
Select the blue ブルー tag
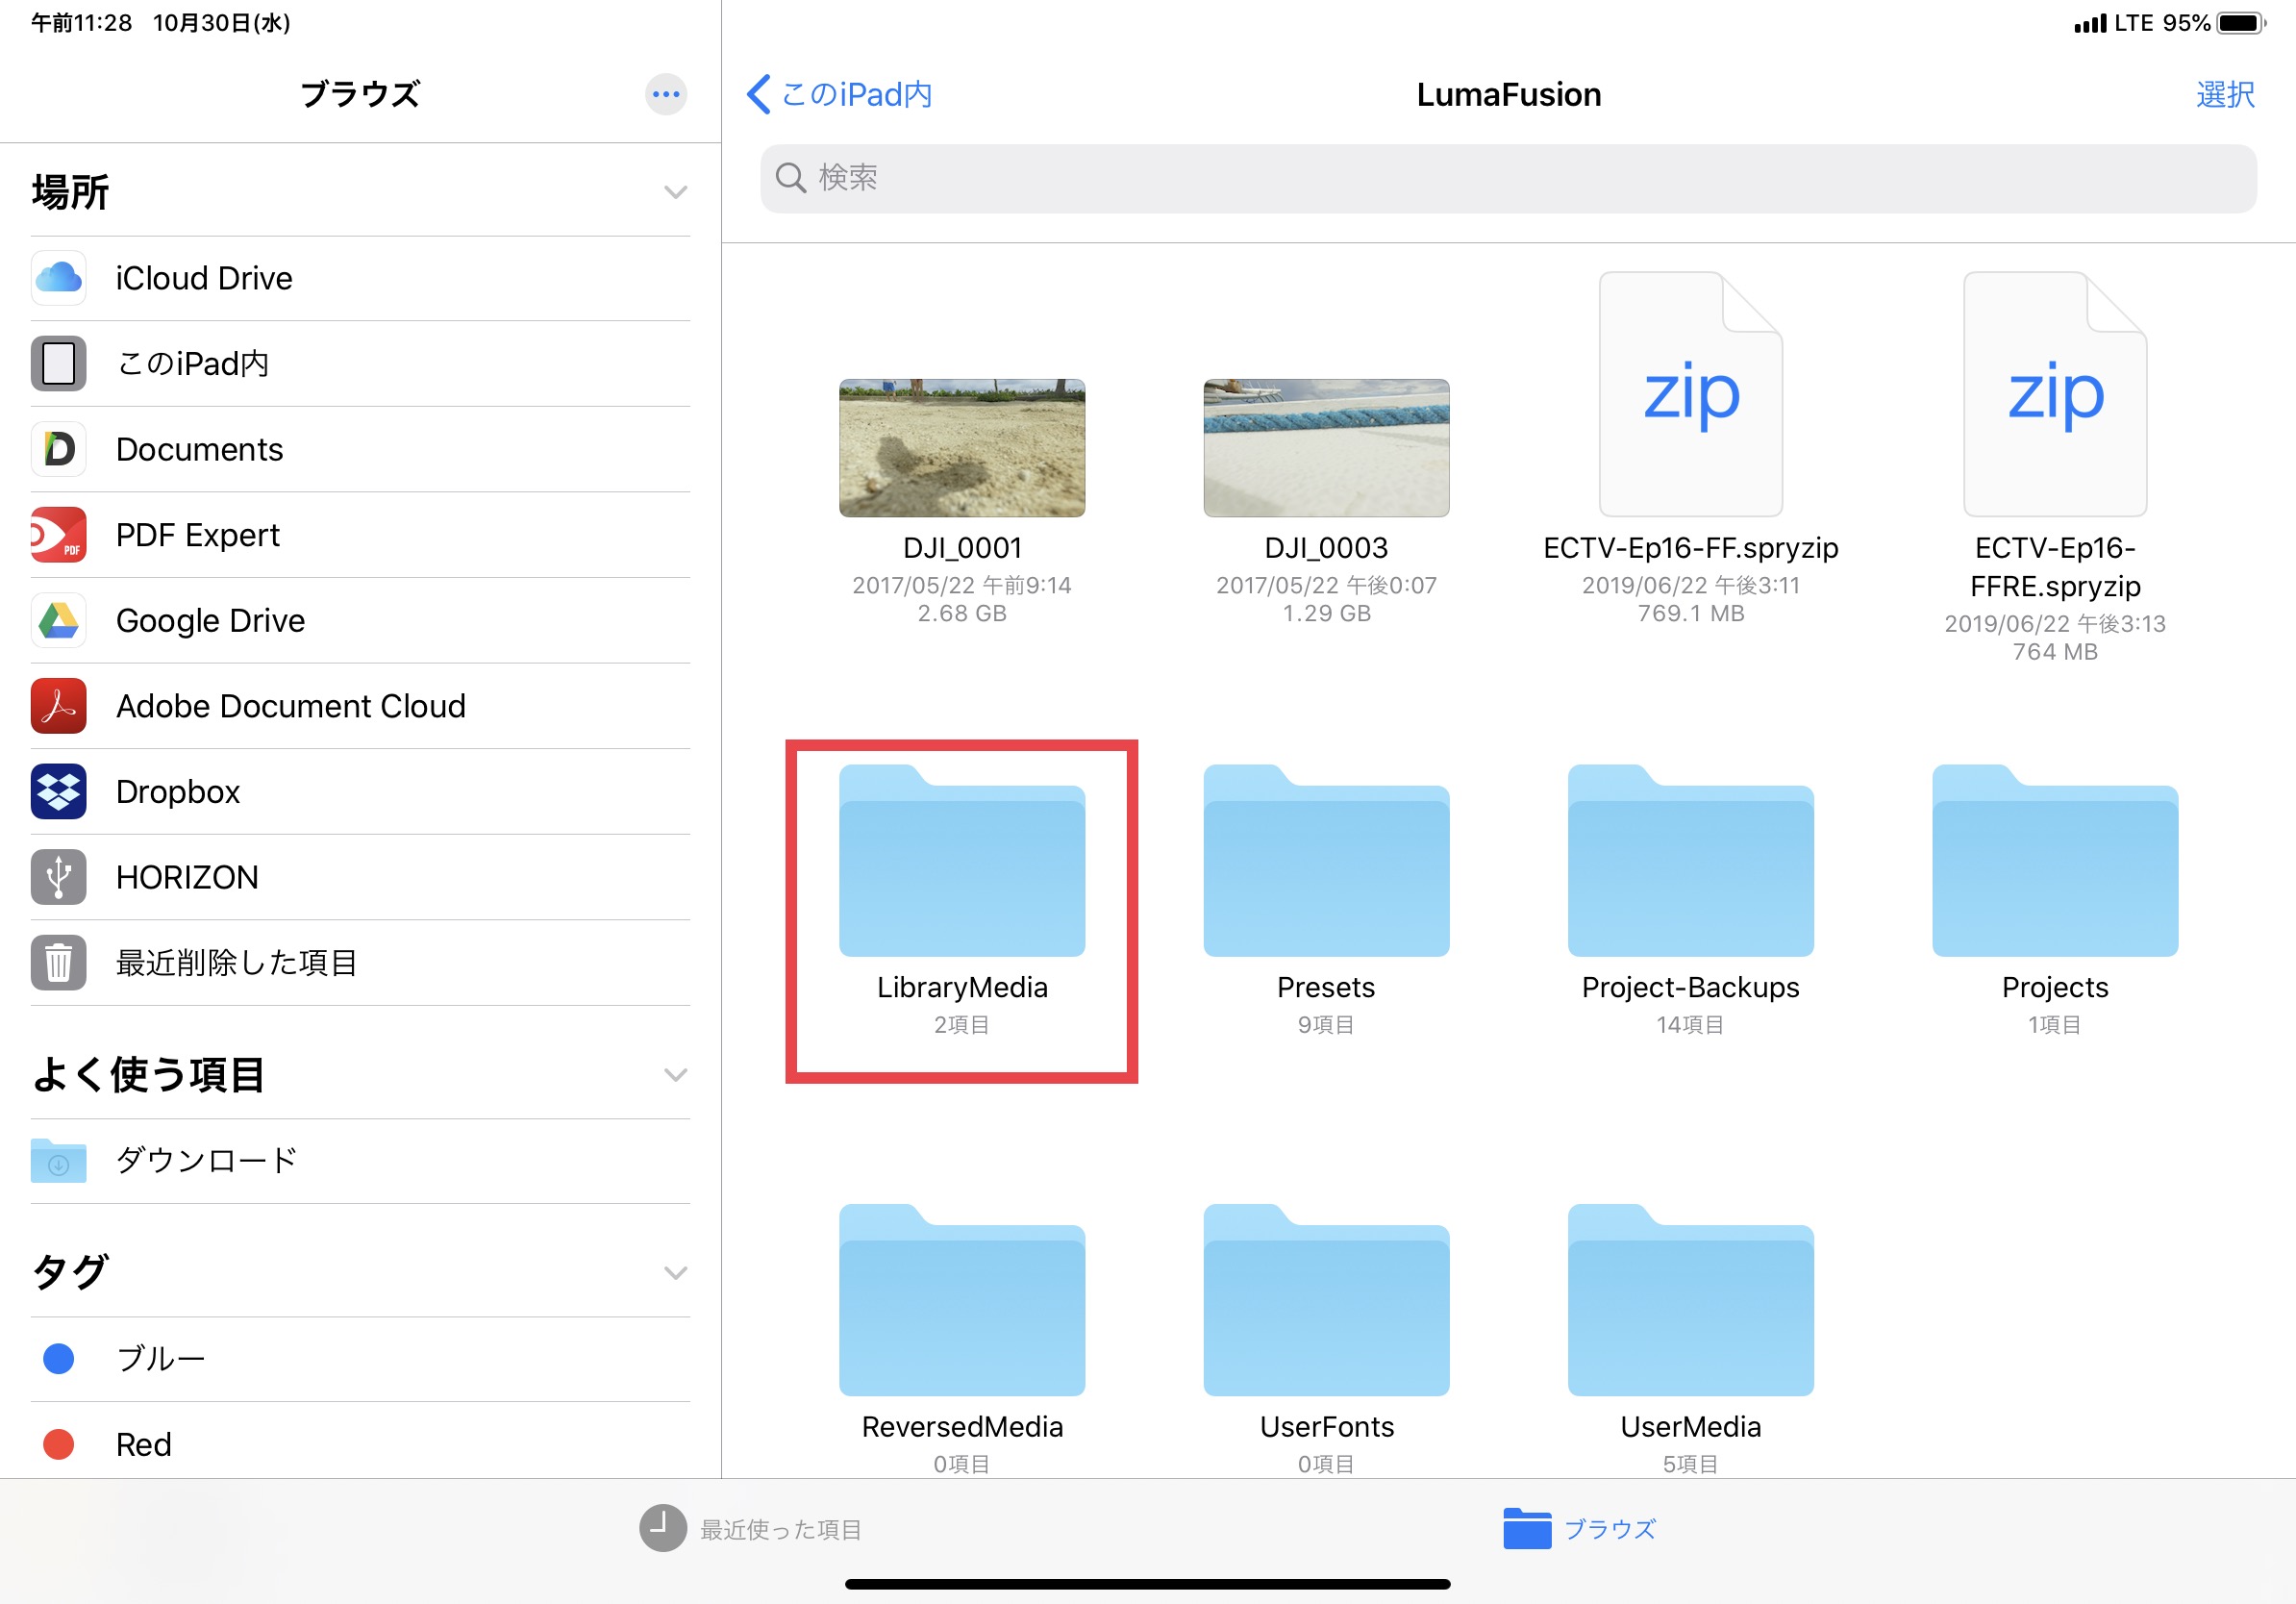coord(160,1358)
